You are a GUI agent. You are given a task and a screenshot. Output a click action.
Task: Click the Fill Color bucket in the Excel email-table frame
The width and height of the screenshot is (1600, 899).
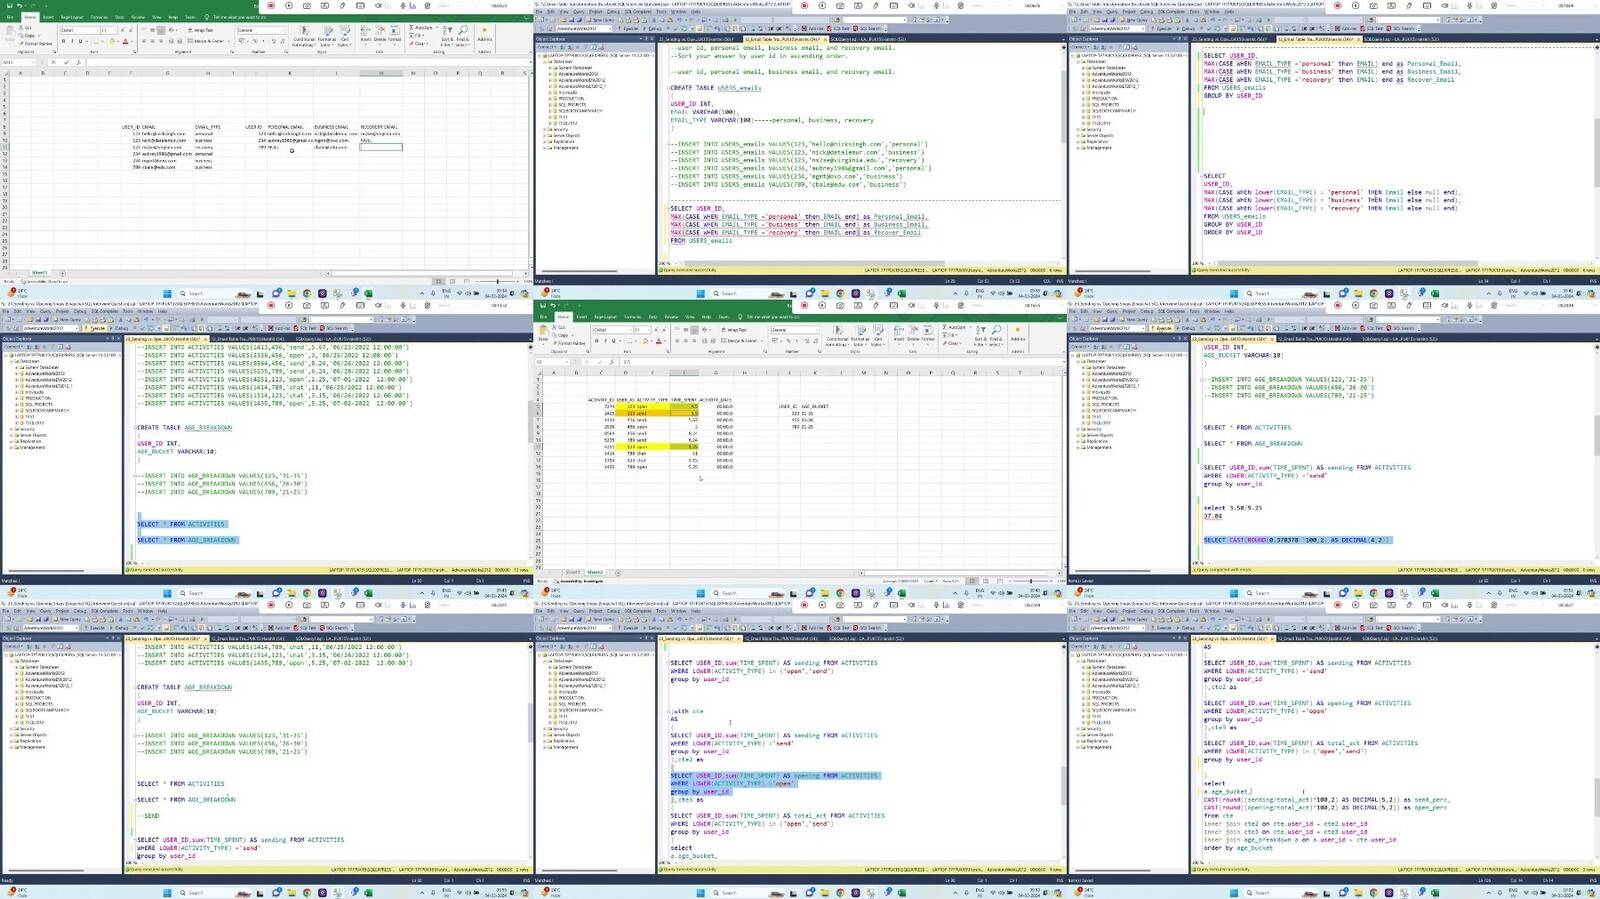coord(112,41)
